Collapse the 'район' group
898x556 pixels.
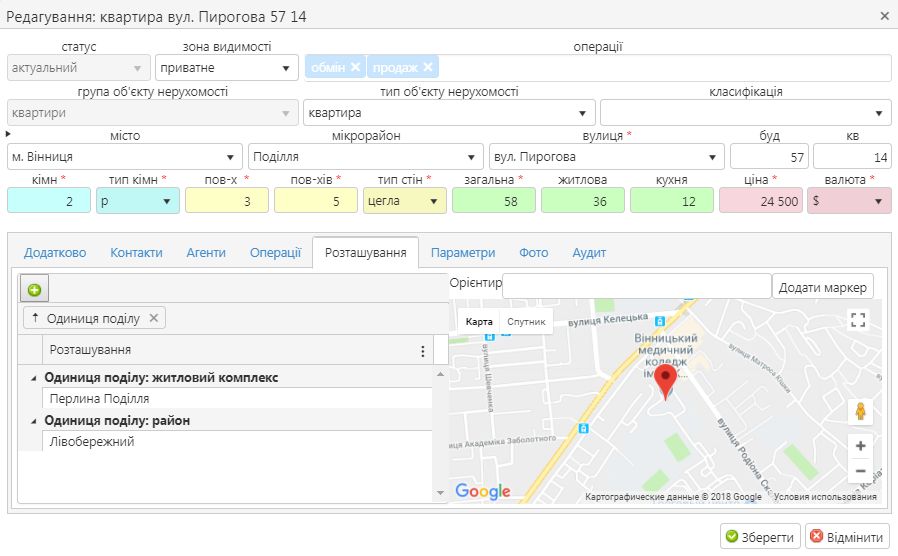33,421
